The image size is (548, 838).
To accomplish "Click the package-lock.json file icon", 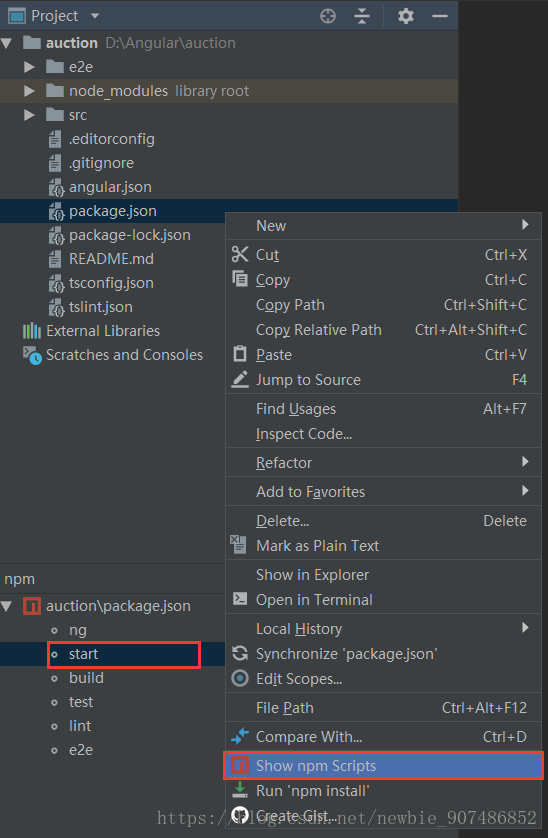I will point(56,236).
